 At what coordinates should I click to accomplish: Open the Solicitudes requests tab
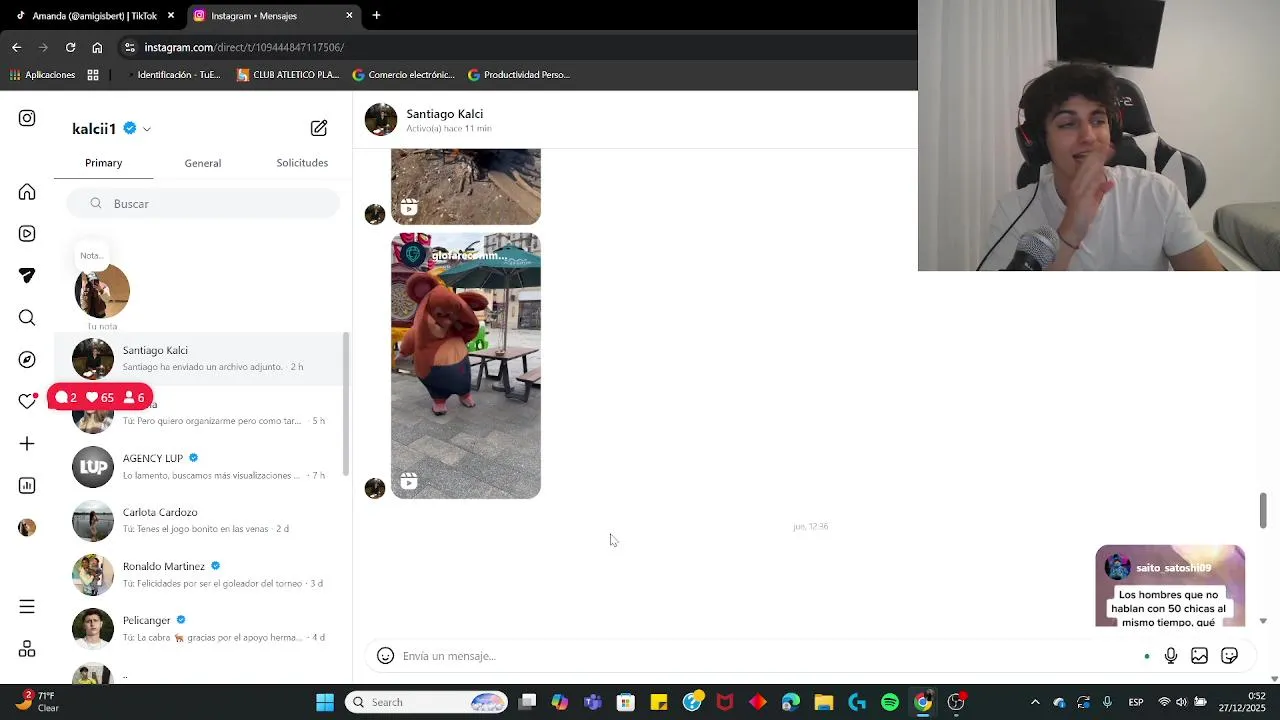pyautogui.click(x=302, y=163)
